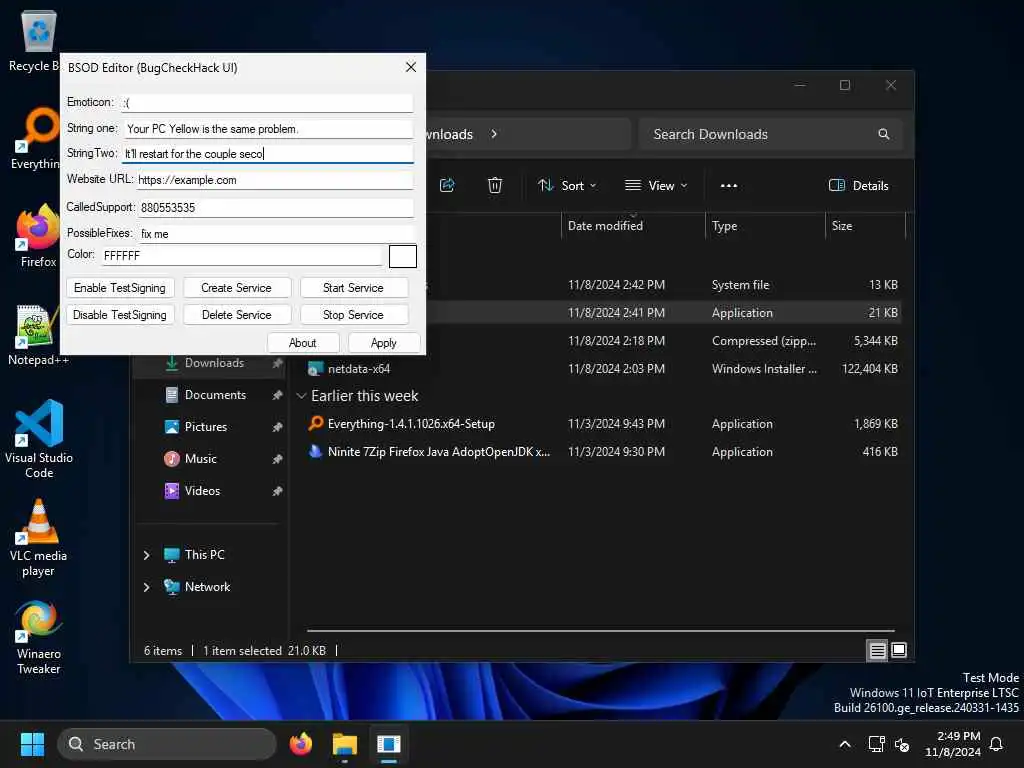Open Notepad++ desktop shortcut
Viewport: 1024px width, 768px height.
tap(38, 334)
